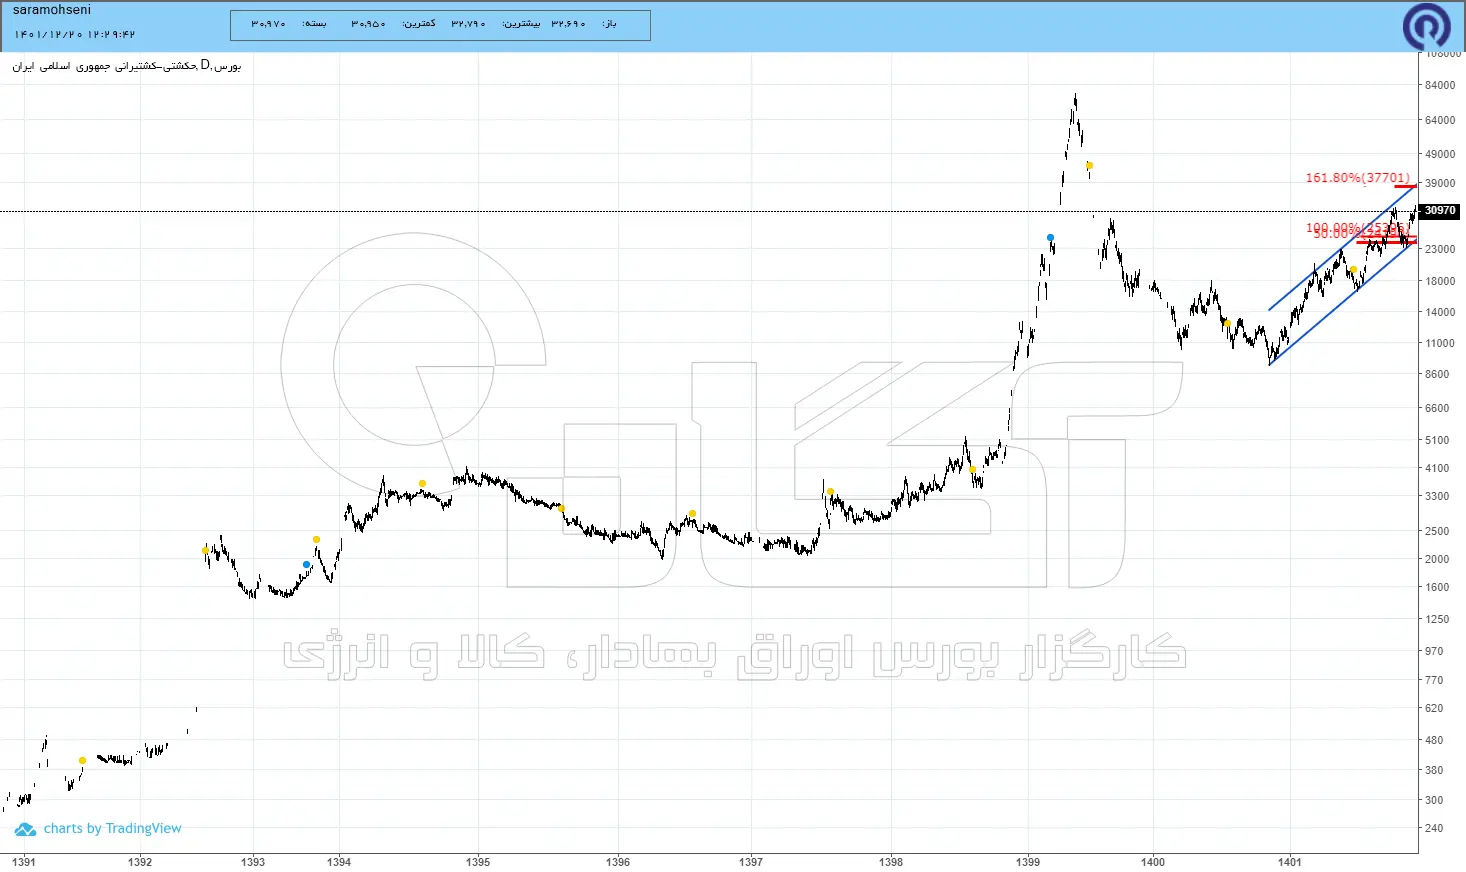The width and height of the screenshot is (1466, 872).
Task: Click the year 1394 on time axis
Action: coord(339,862)
